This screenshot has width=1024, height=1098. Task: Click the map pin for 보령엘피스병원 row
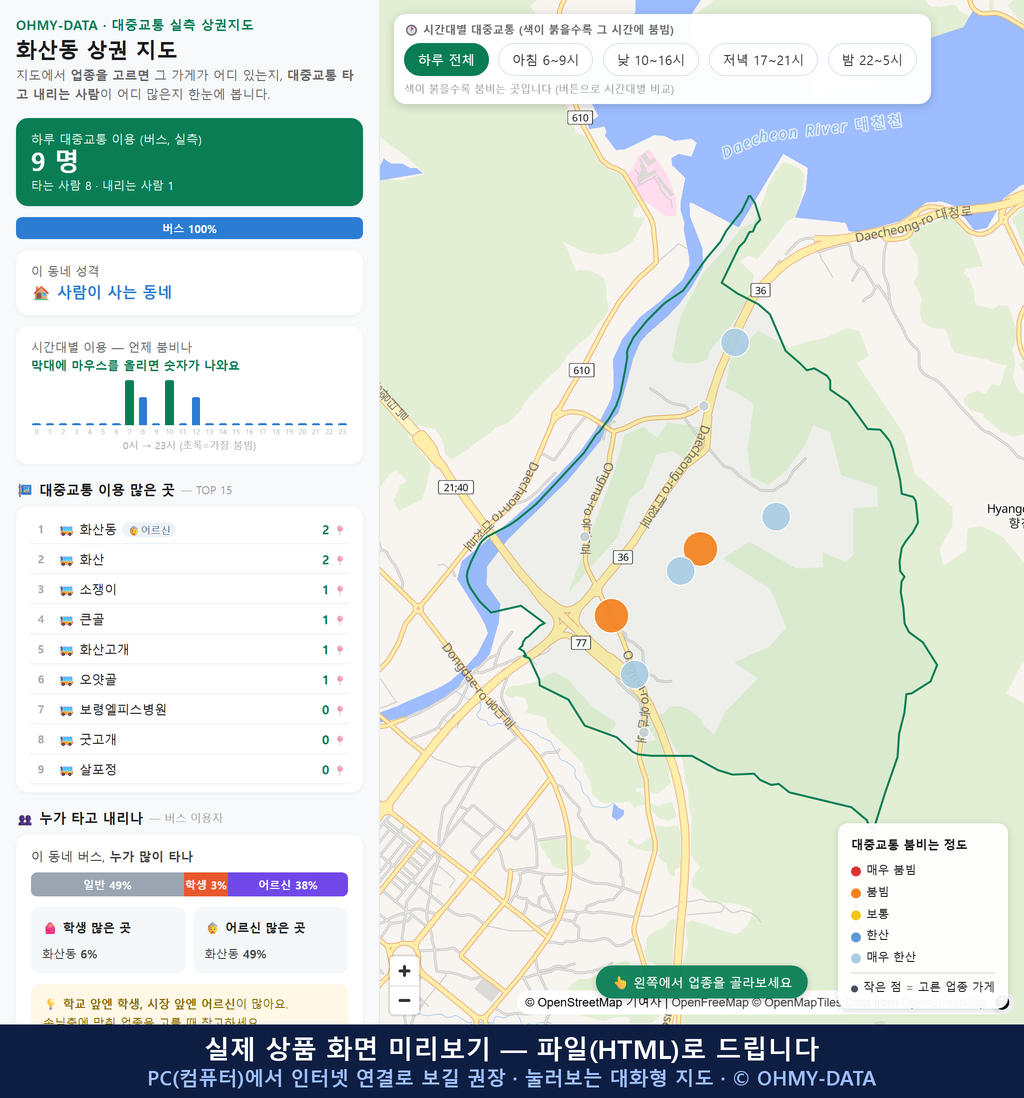click(340, 710)
